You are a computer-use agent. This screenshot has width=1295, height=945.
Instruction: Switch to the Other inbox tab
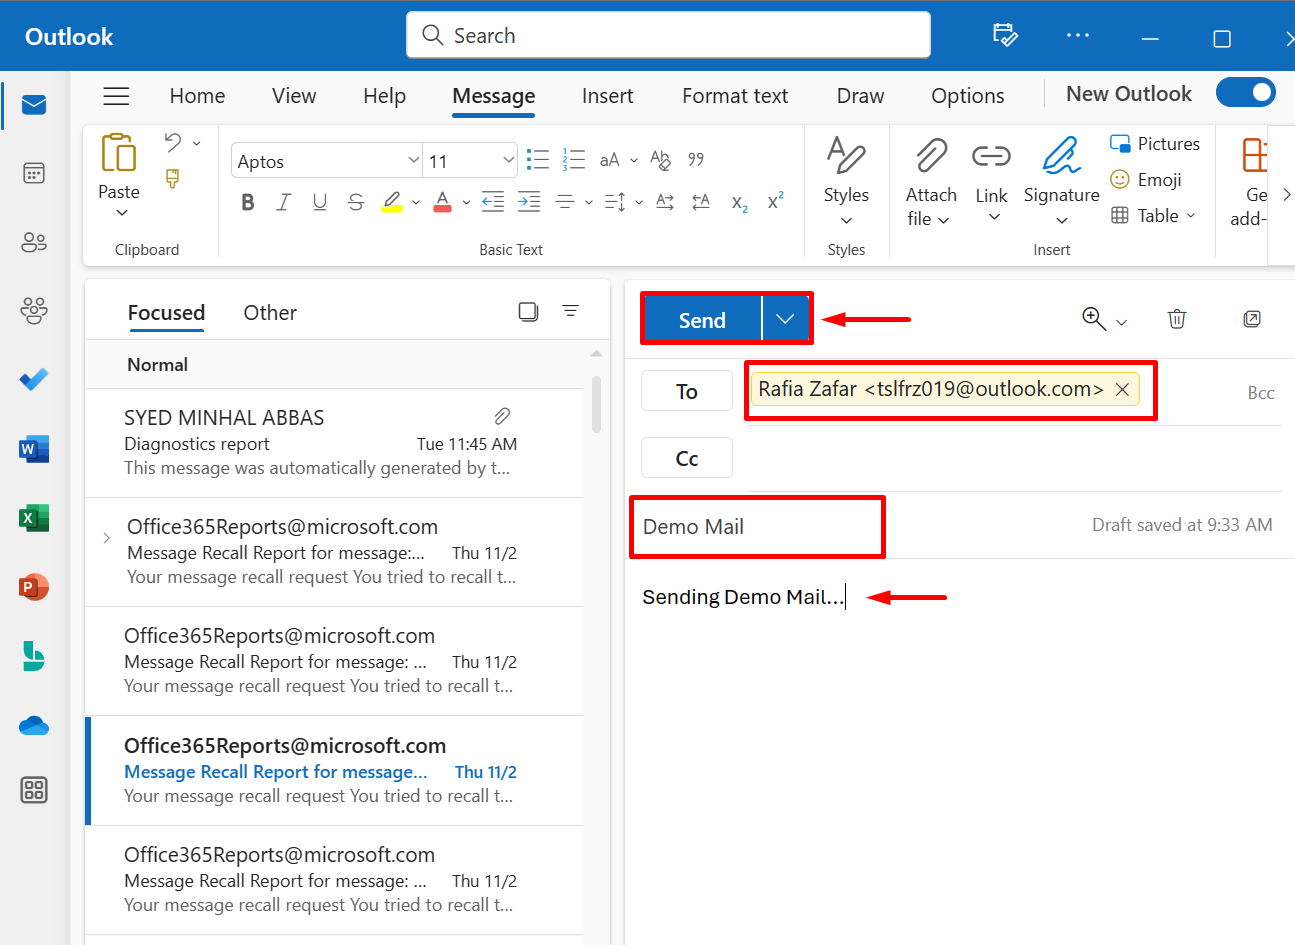coord(270,313)
